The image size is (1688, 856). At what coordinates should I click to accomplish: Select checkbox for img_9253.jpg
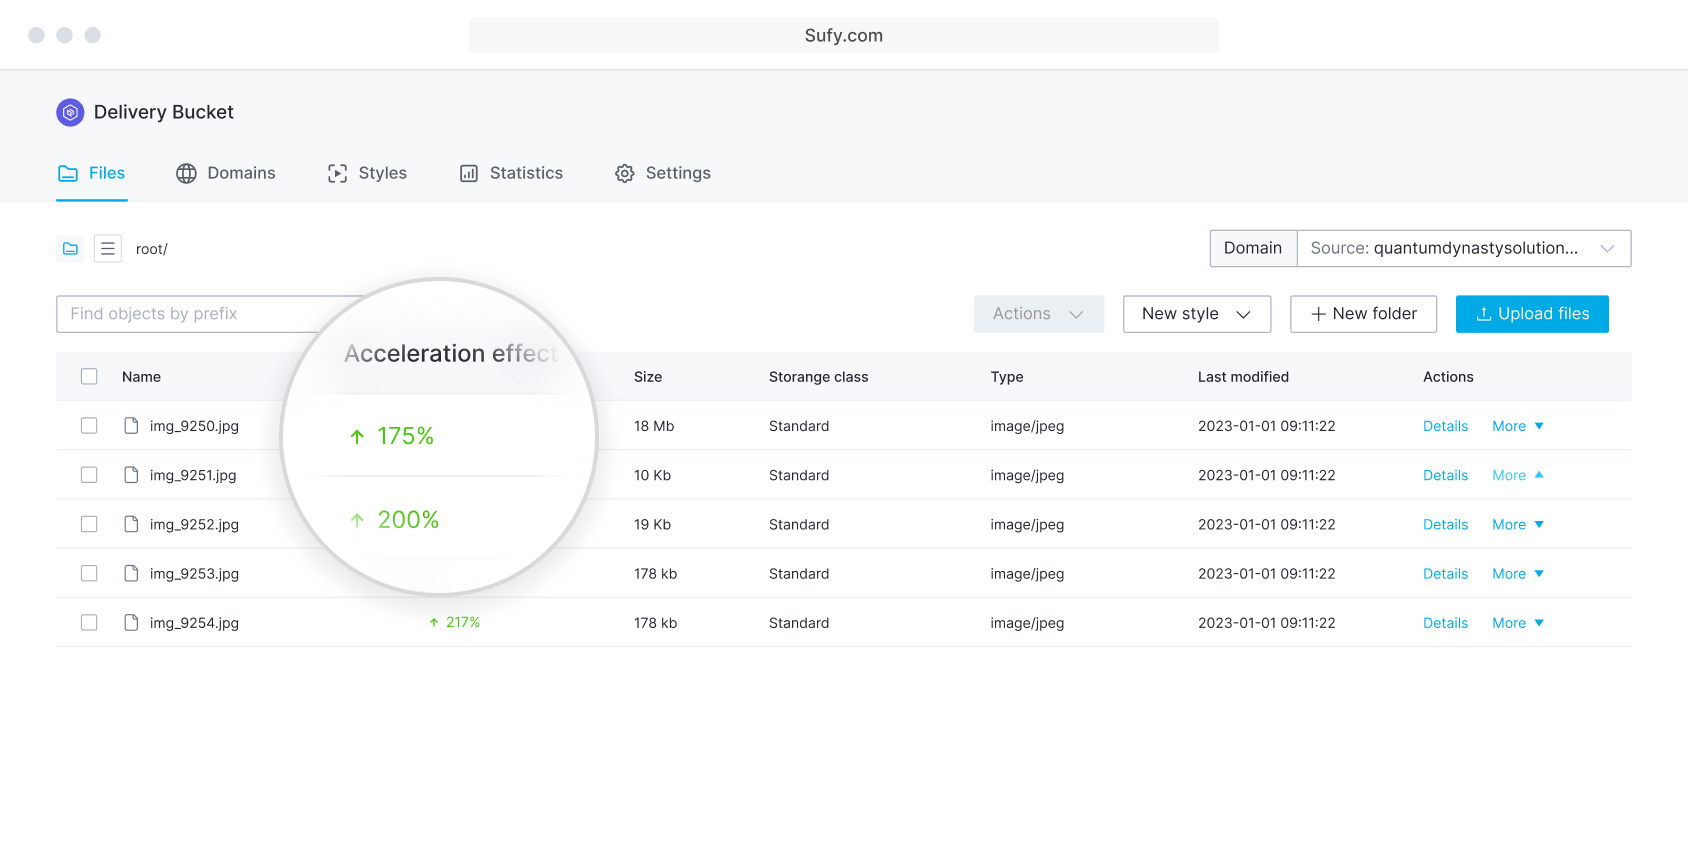point(89,573)
